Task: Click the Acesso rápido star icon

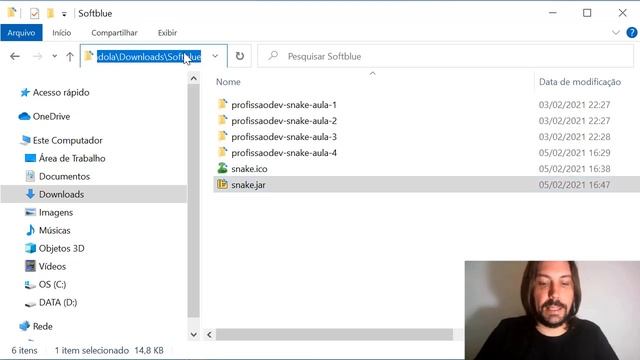Action: coord(25,92)
